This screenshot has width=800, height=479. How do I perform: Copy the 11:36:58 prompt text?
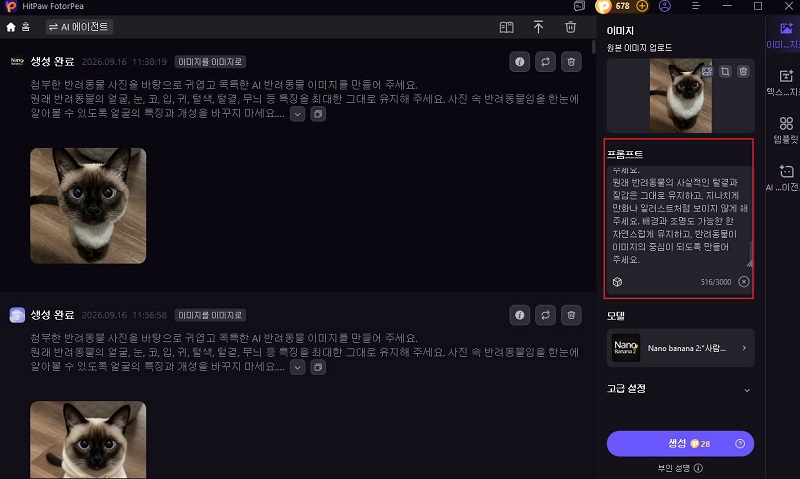coord(318,367)
